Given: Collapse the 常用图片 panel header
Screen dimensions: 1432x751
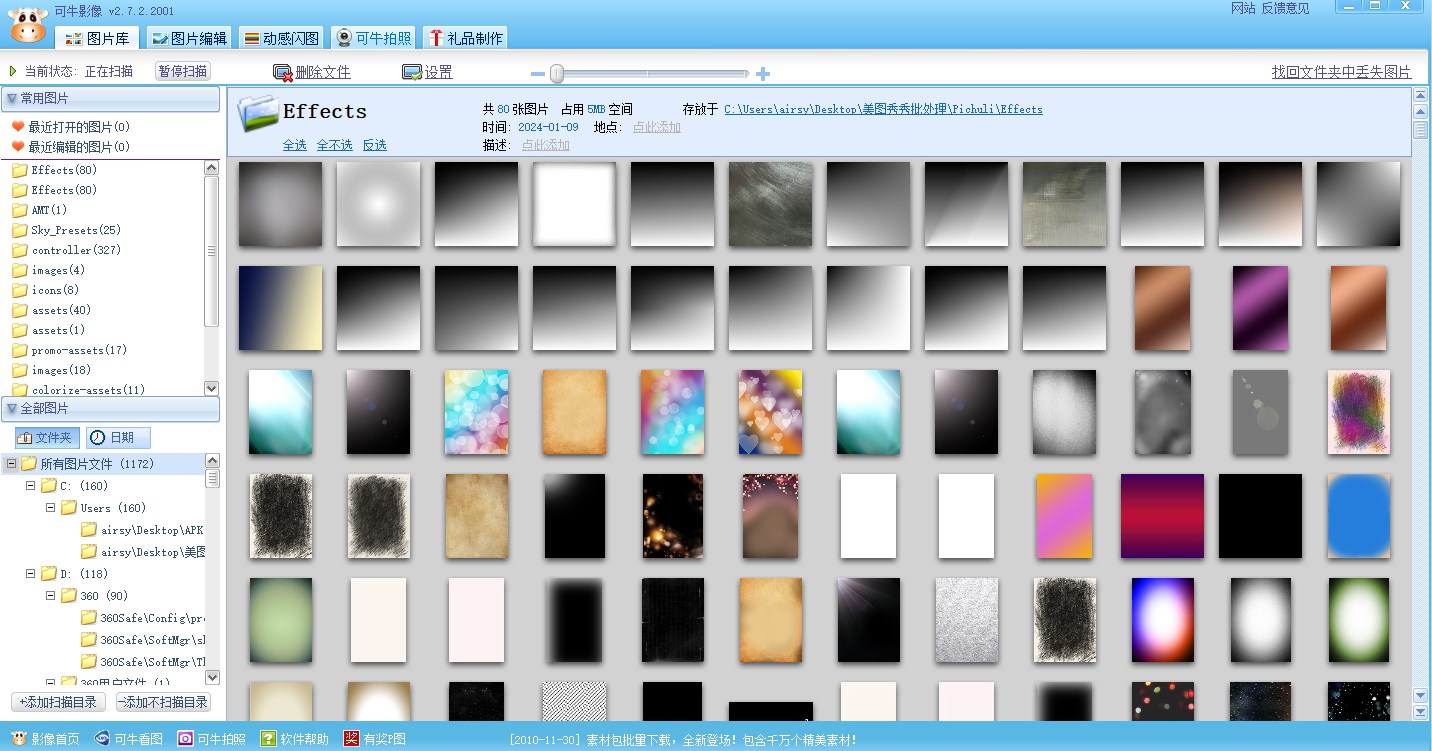Looking at the screenshot, I should (x=11, y=98).
